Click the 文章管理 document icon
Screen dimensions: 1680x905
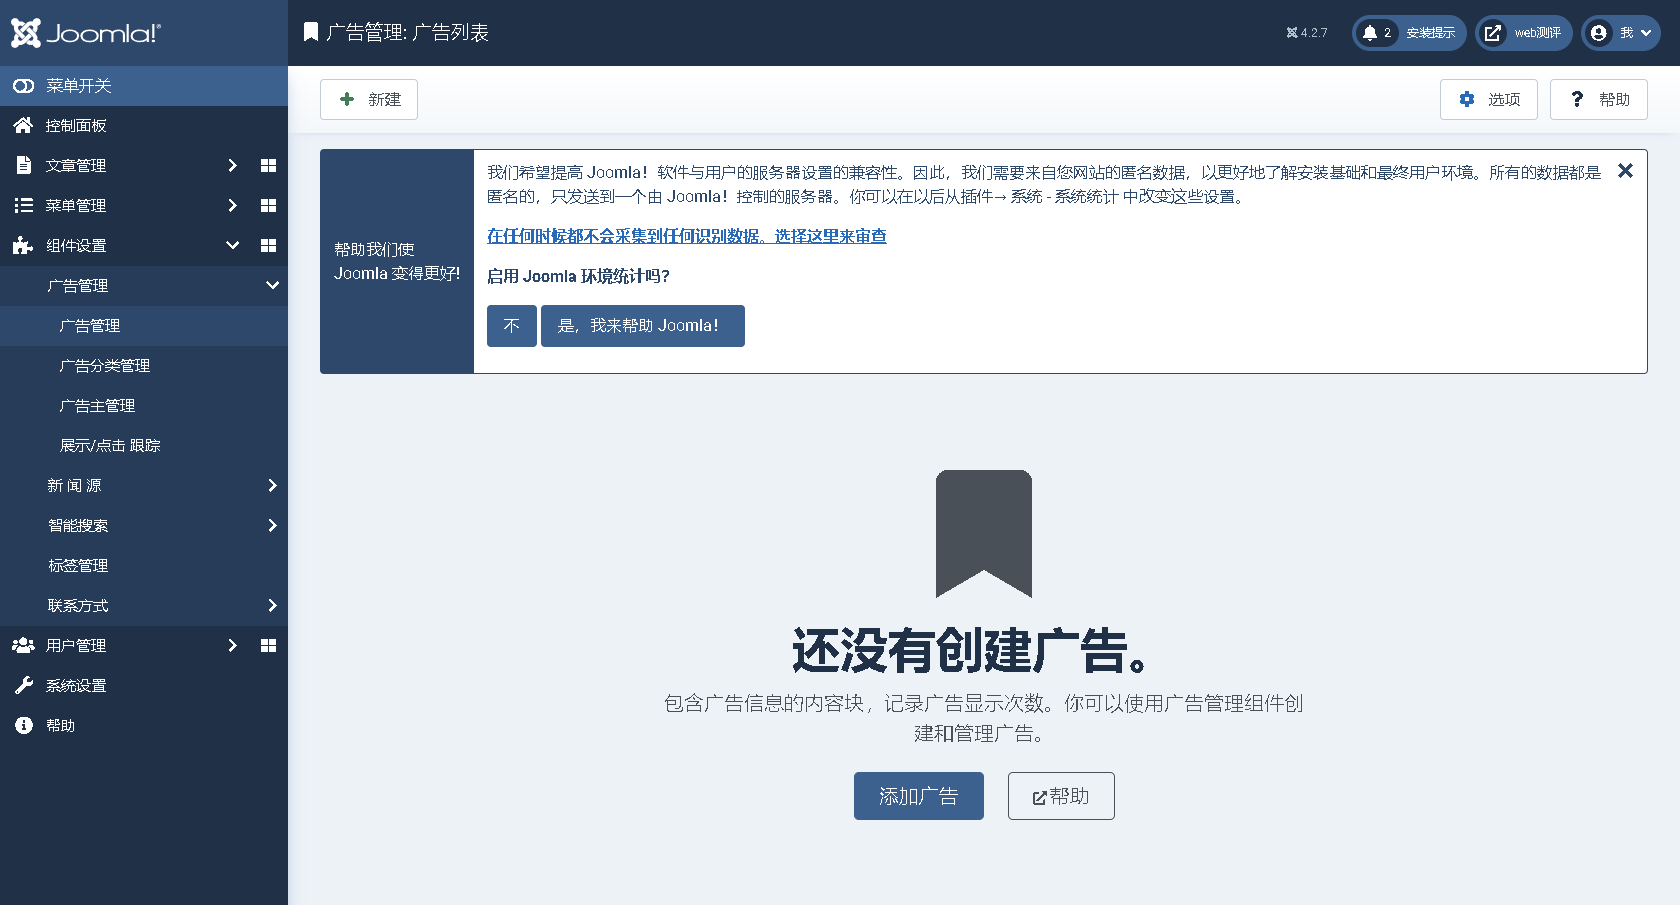pyautogui.click(x=24, y=166)
